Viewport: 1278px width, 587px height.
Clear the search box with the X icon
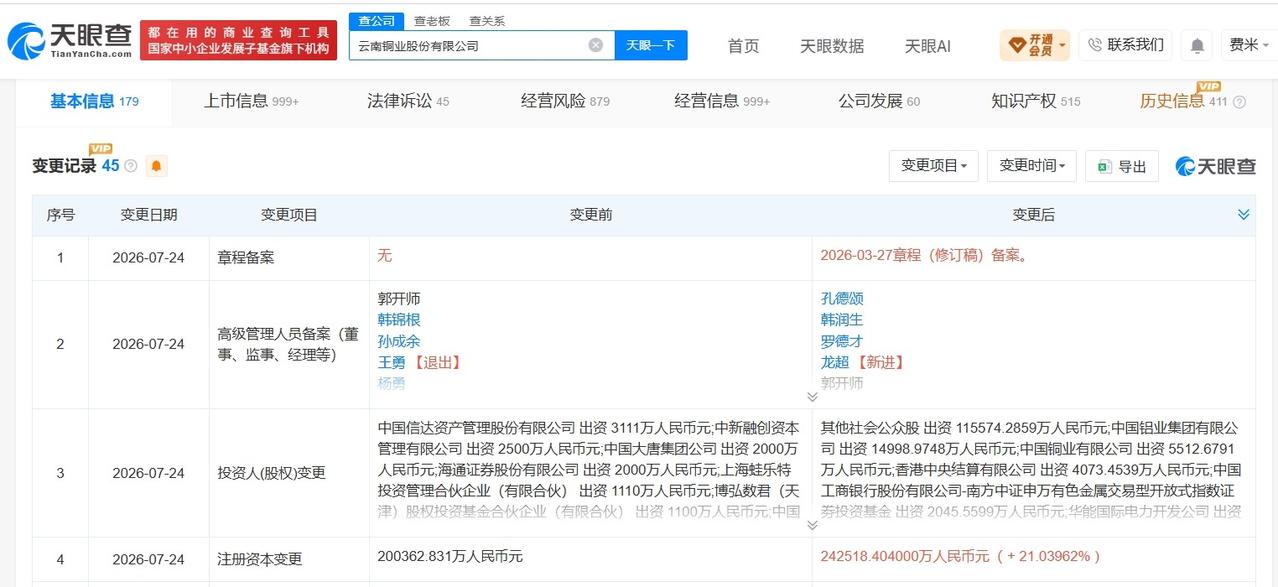[596, 45]
